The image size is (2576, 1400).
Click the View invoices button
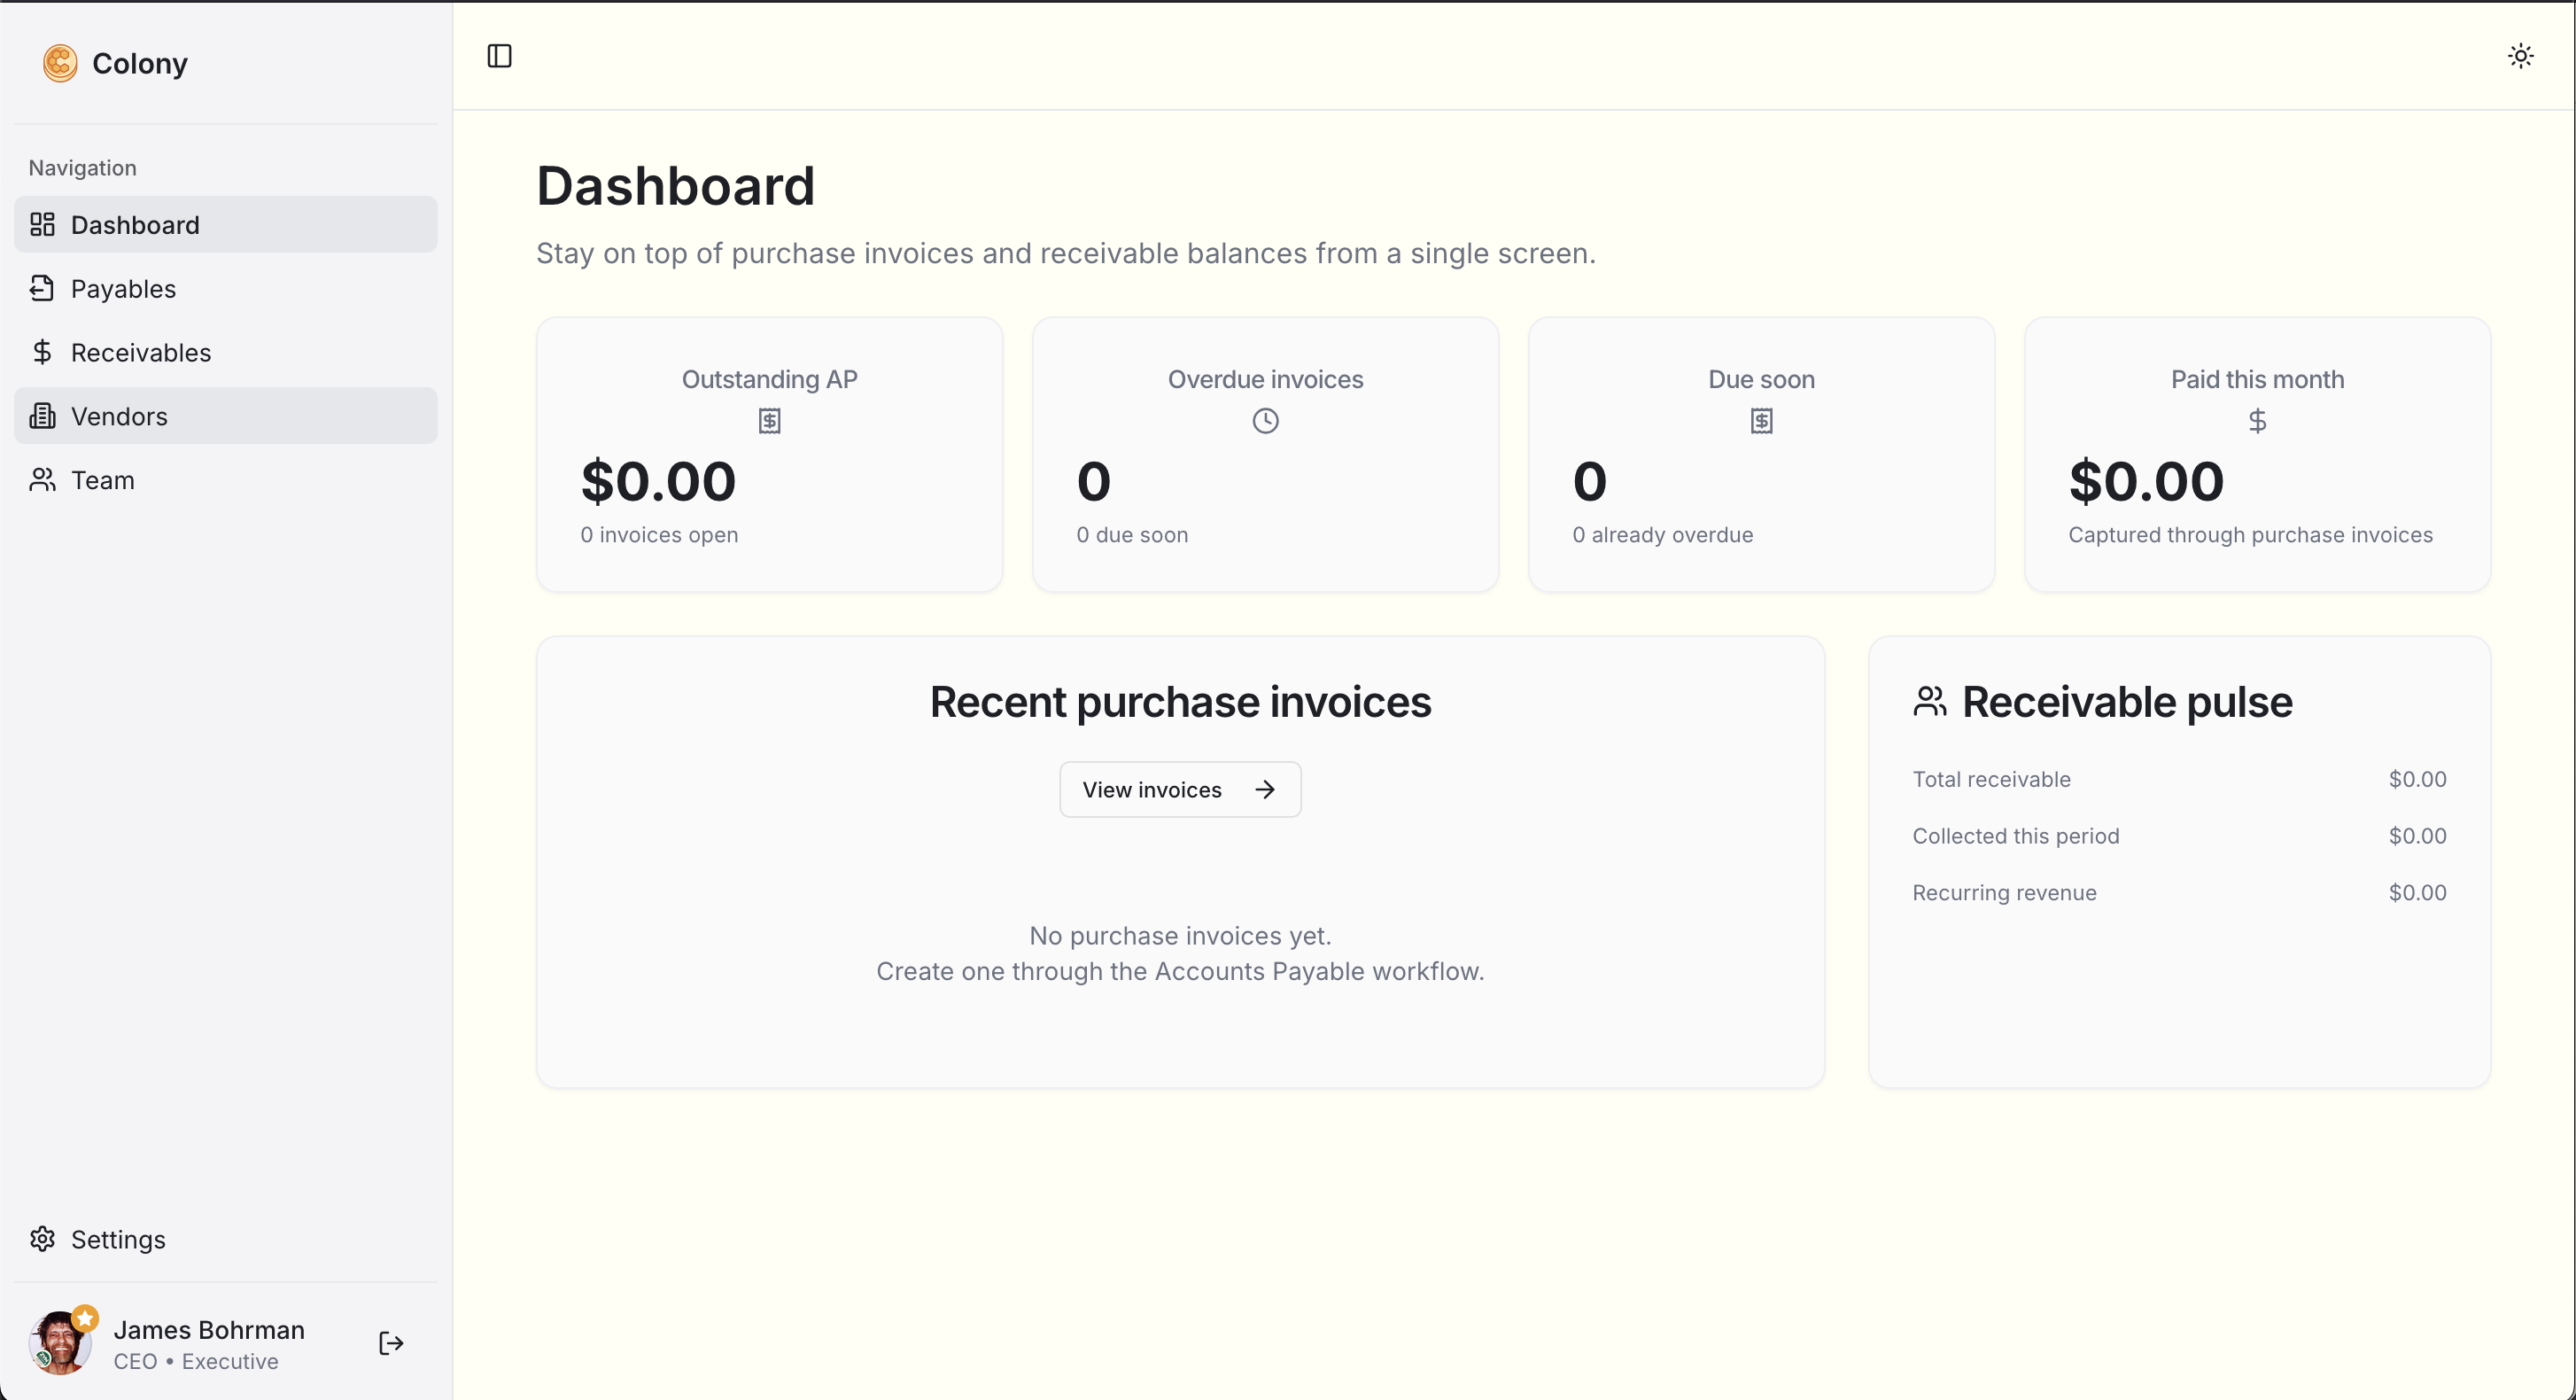(x=1180, y=789)
